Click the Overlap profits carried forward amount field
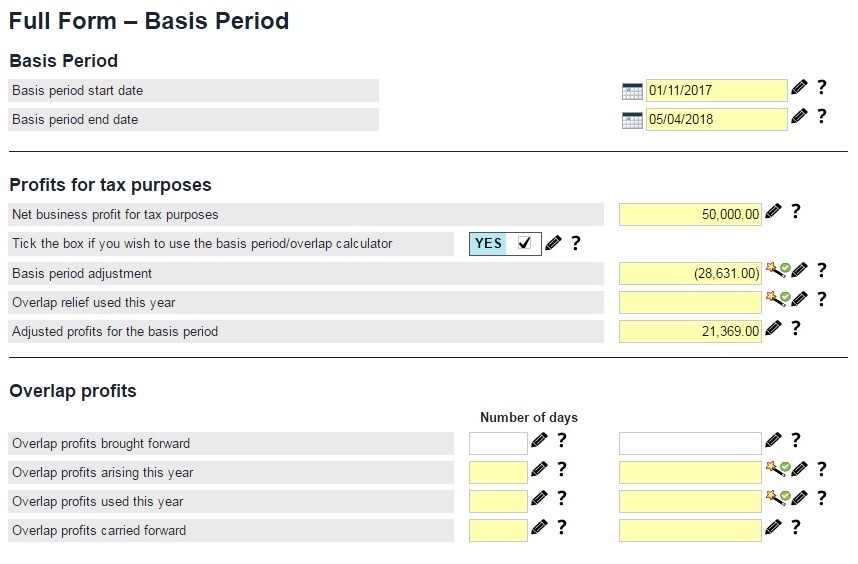 [690, 530]
